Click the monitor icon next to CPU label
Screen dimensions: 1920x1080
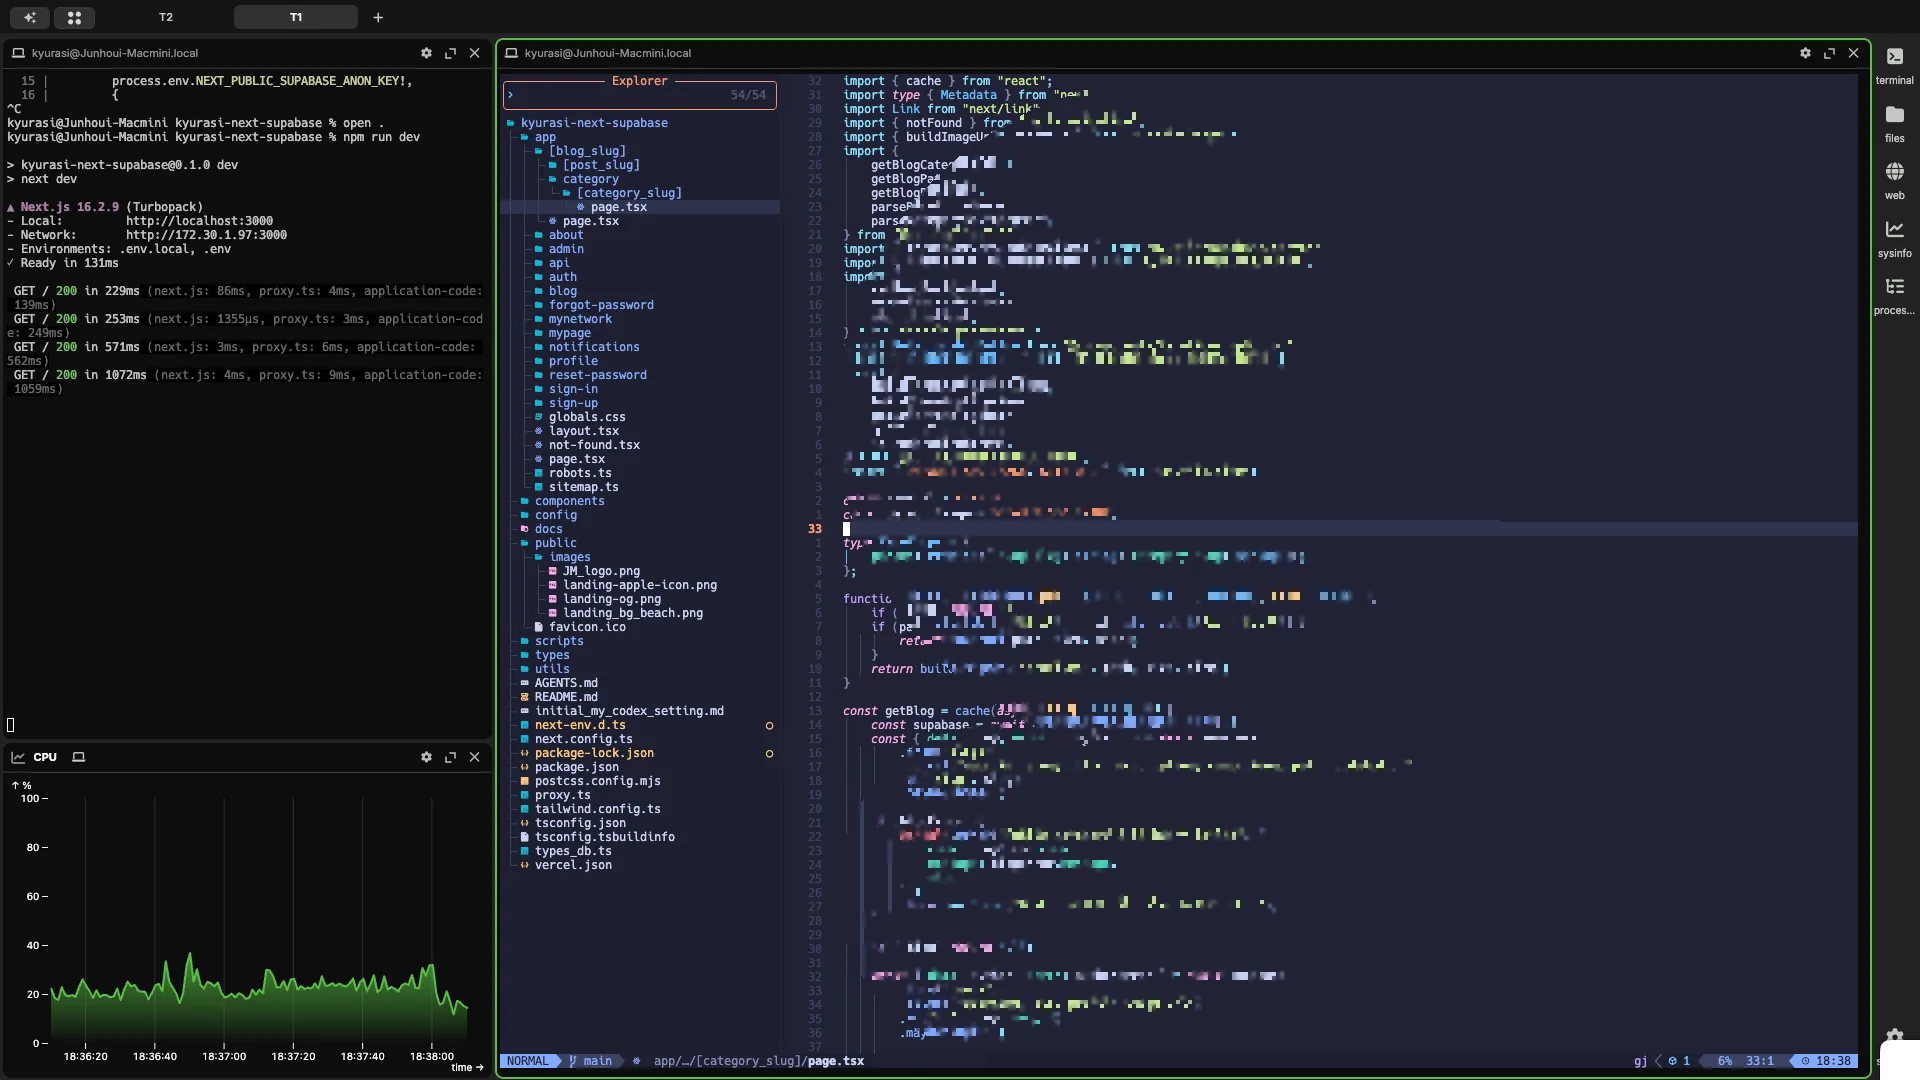coord(79,757)
